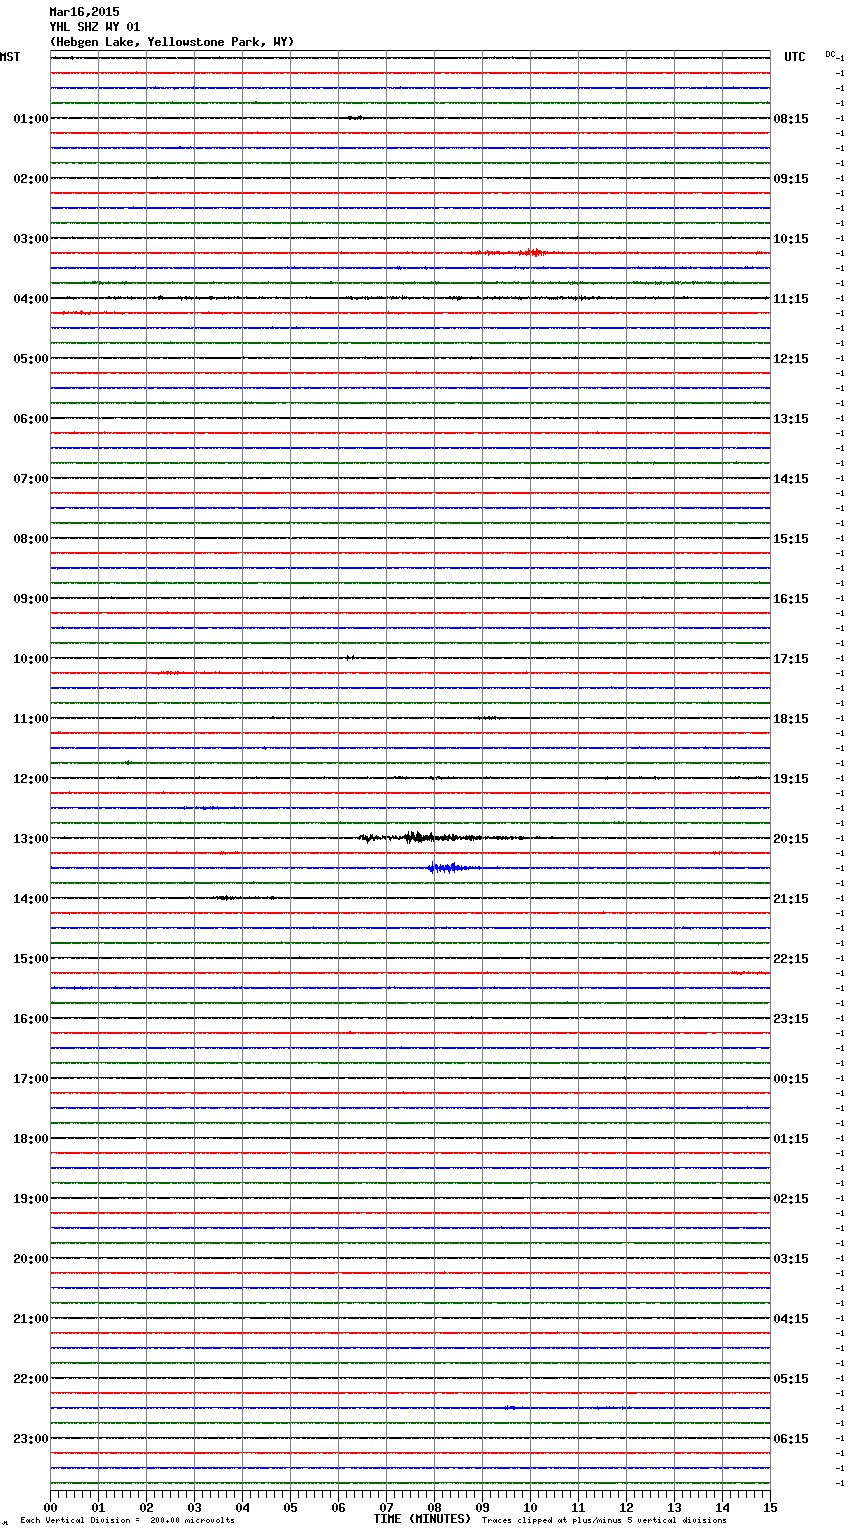The width and height of the screenshot is (850, 1534).
Task: Click the MST timezone label
Action: pos(10,57)
